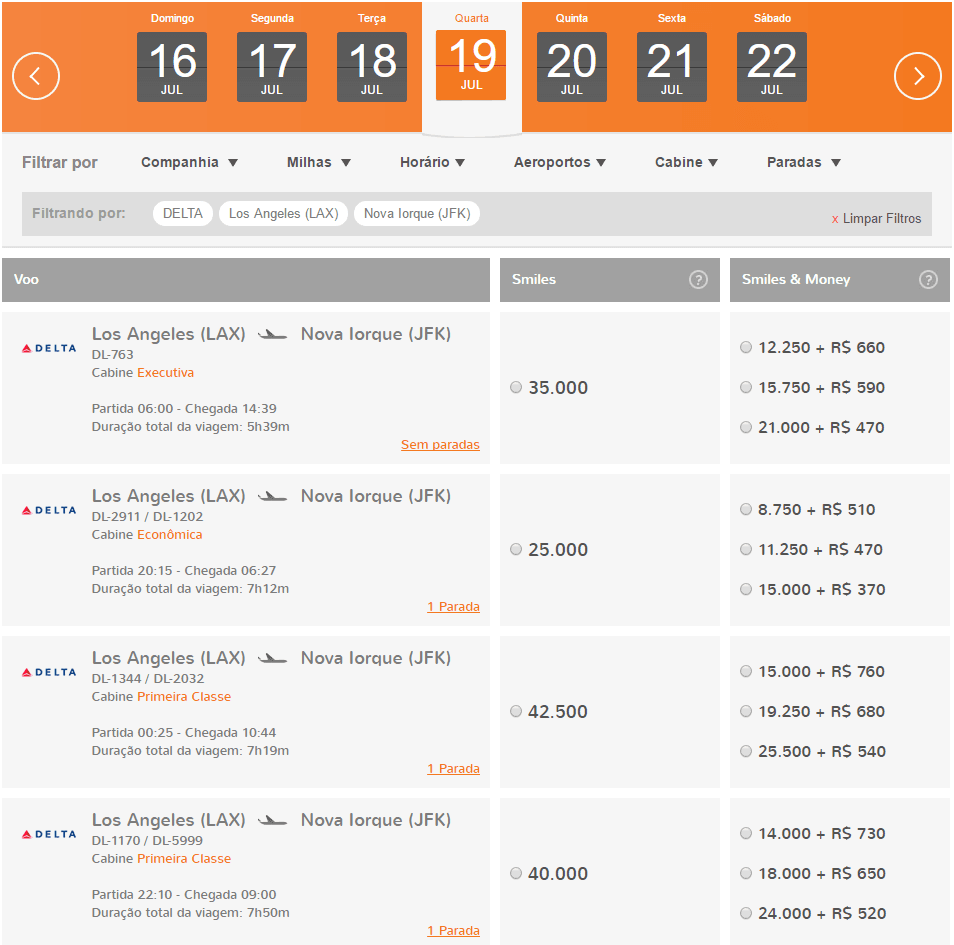Click 'Partida 06:00 - Chegada 14:39' text

184,408
